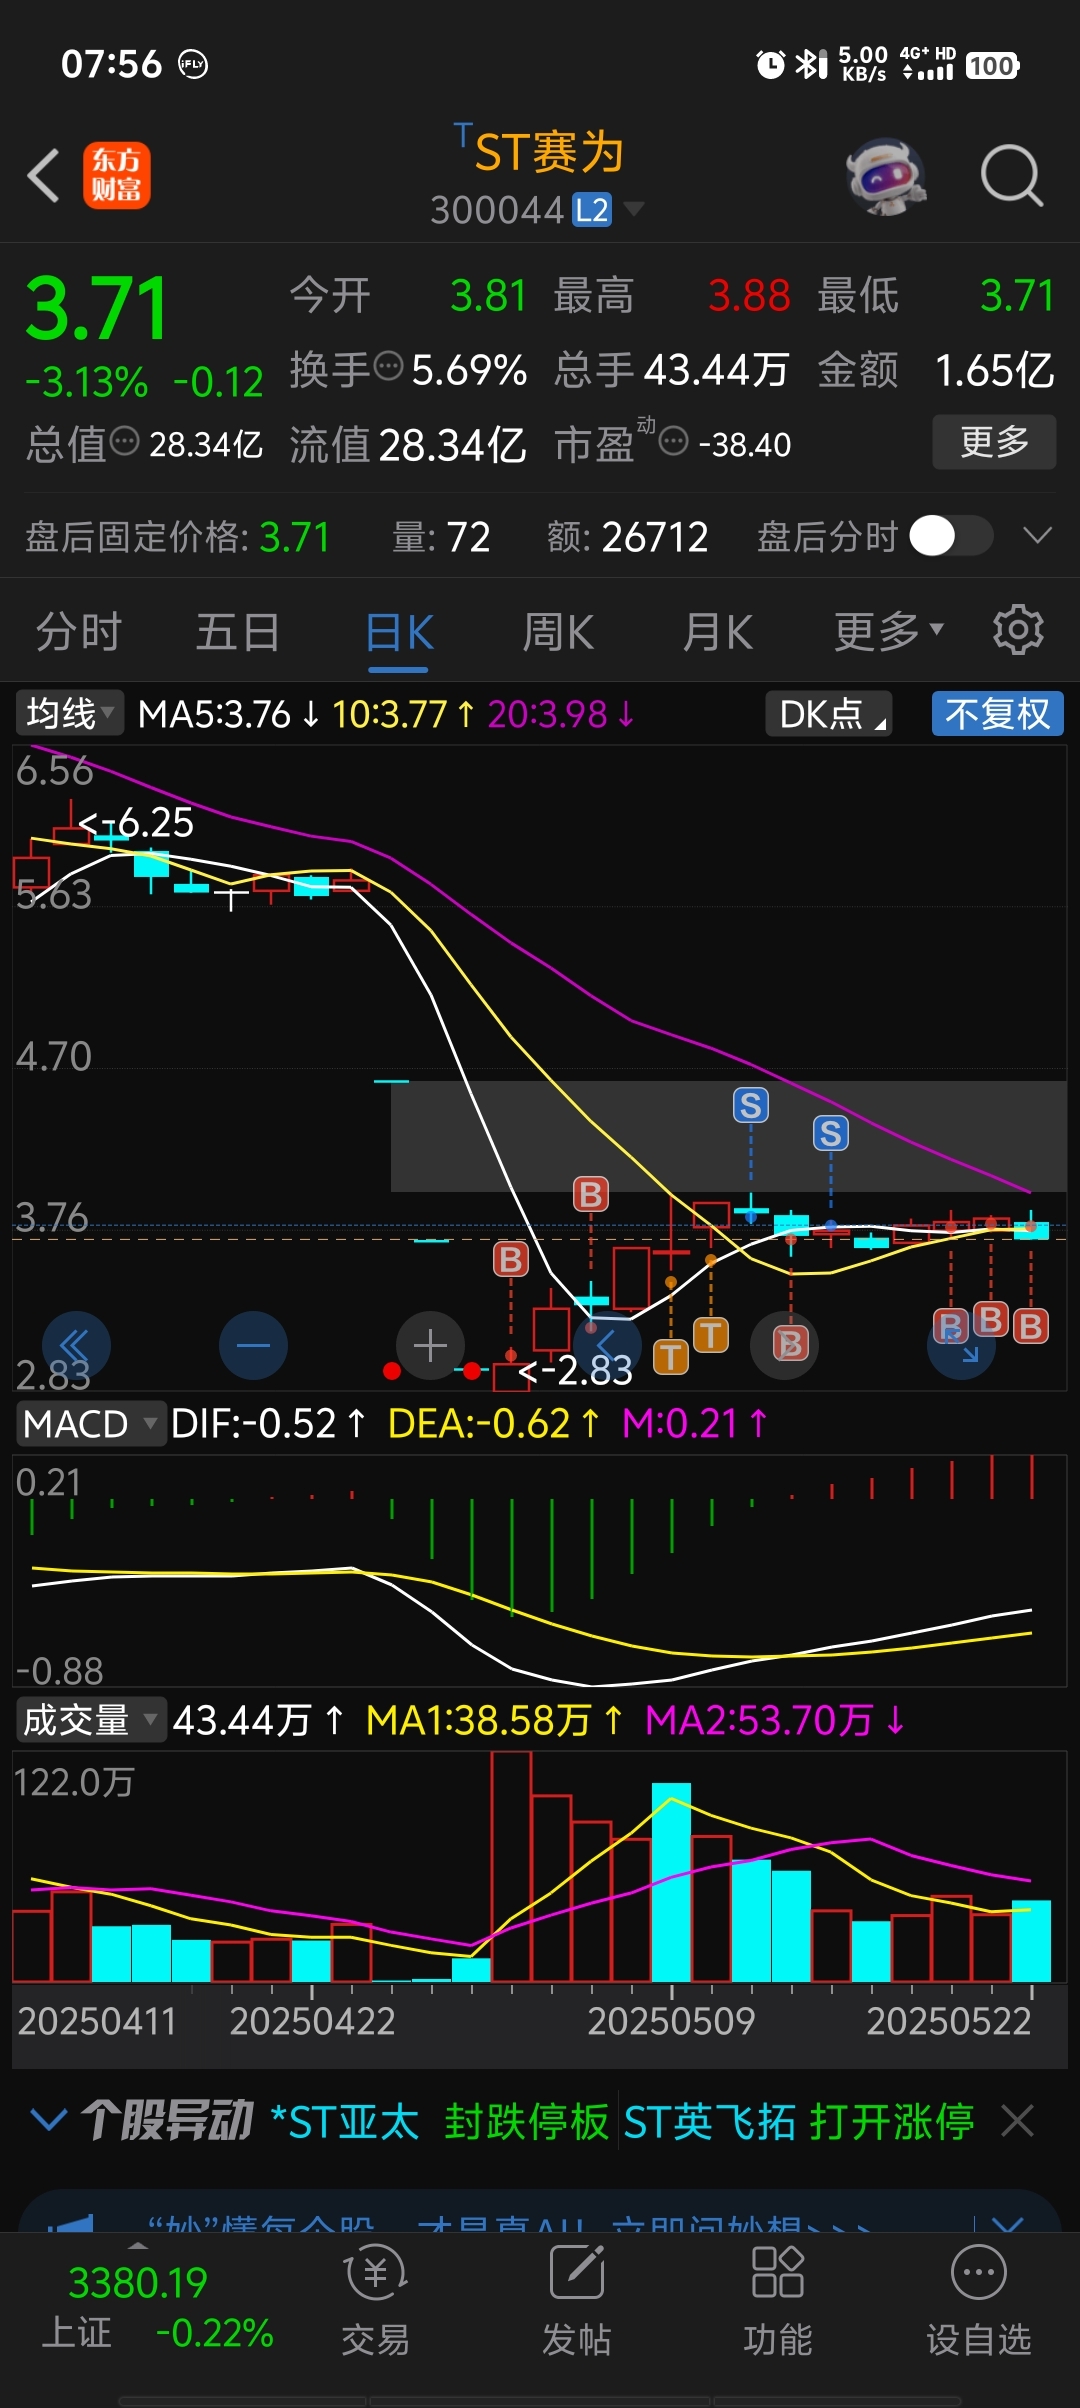Open the AI robot assistant avatar
This screenshot has height=2408, width=1080.
click(x=885, y=177)
